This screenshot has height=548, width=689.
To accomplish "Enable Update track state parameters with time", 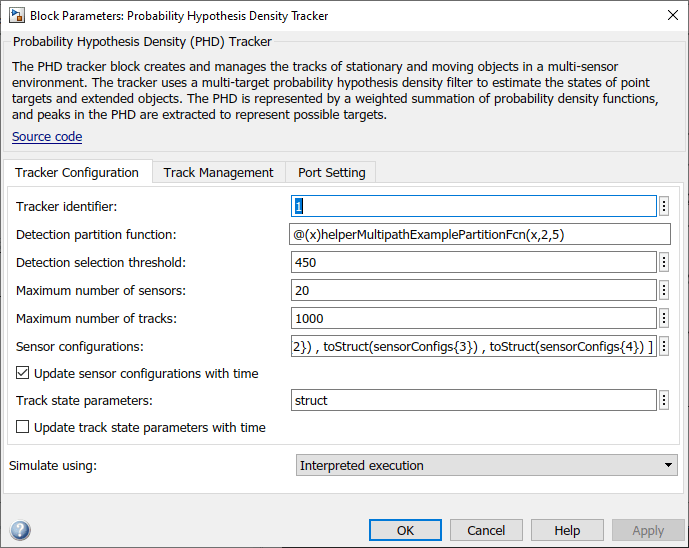I will 23,427.
